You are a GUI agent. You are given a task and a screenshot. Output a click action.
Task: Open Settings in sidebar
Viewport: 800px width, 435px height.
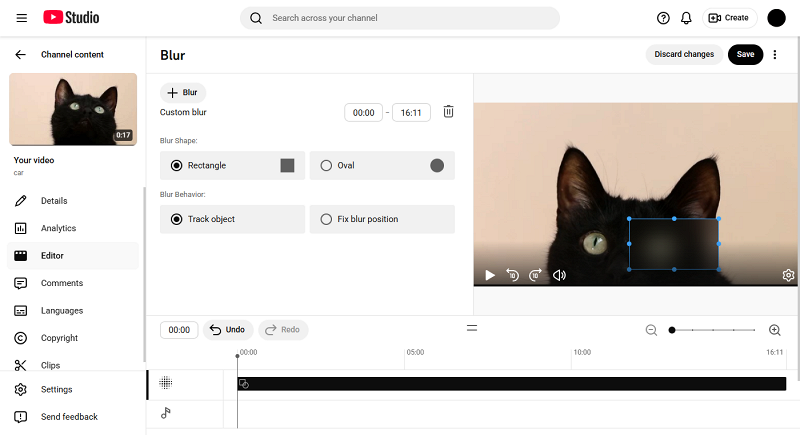[x=72, y=390]
